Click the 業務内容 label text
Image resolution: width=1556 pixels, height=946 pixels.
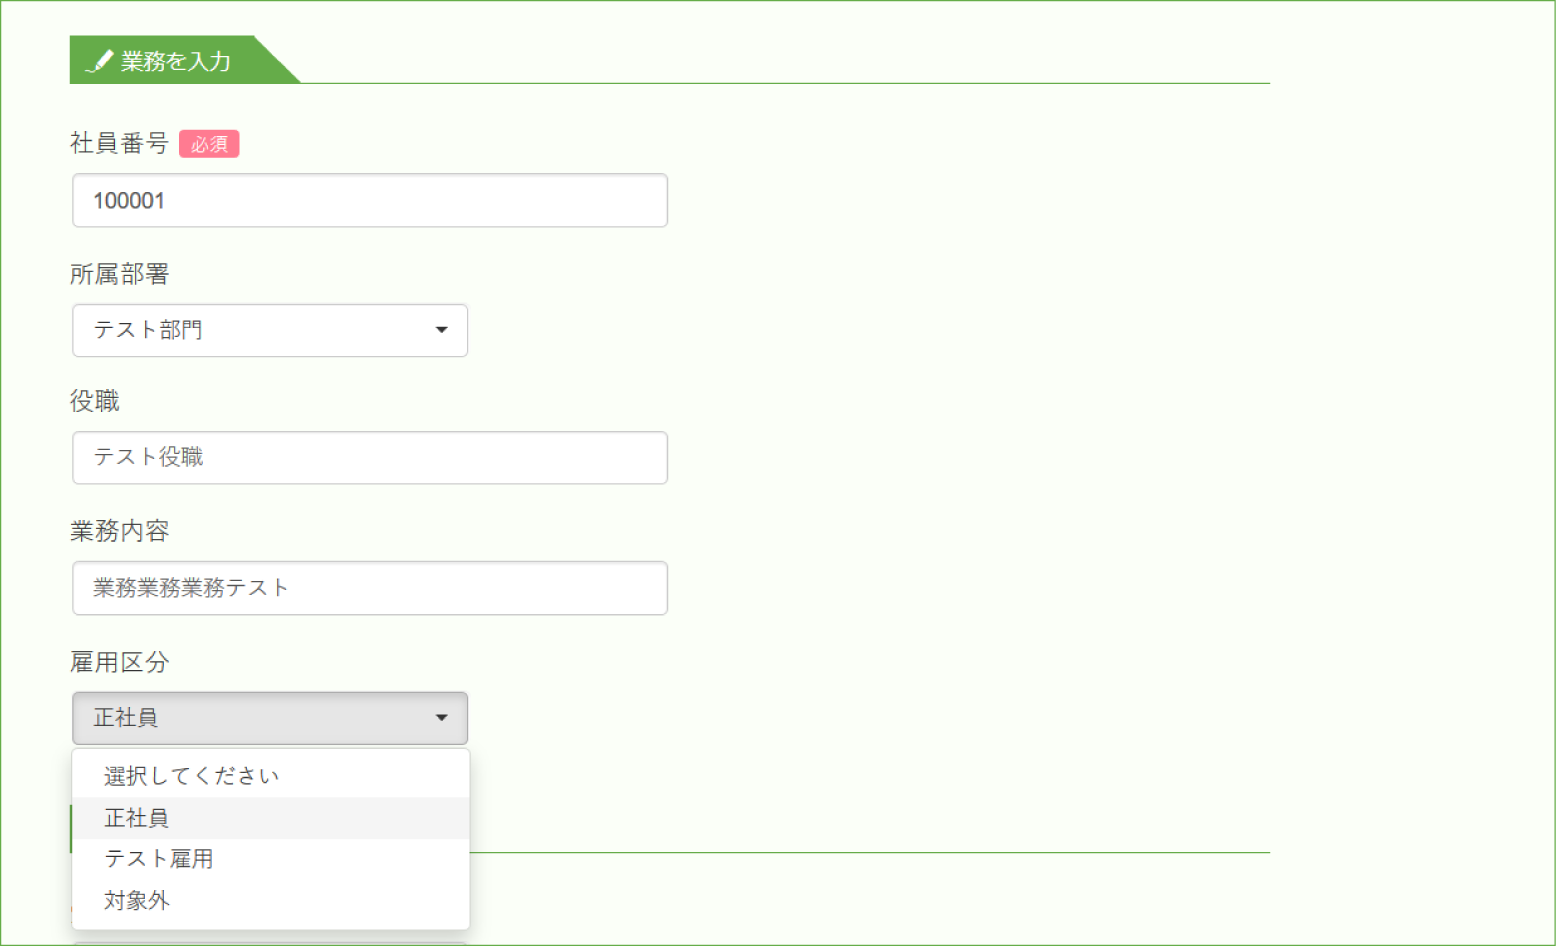[x=119, y=531]
